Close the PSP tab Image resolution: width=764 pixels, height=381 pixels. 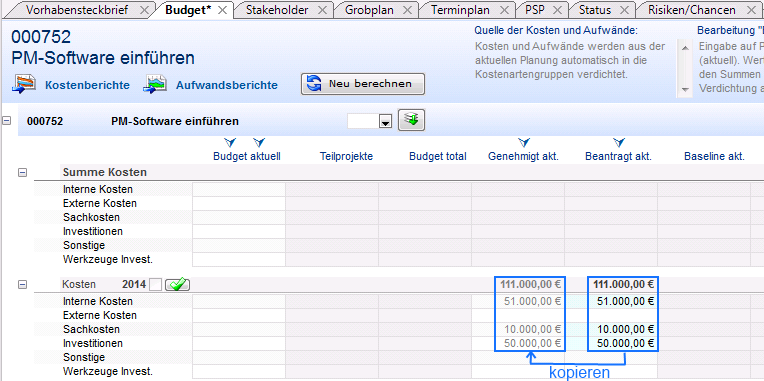pos(558,10)
